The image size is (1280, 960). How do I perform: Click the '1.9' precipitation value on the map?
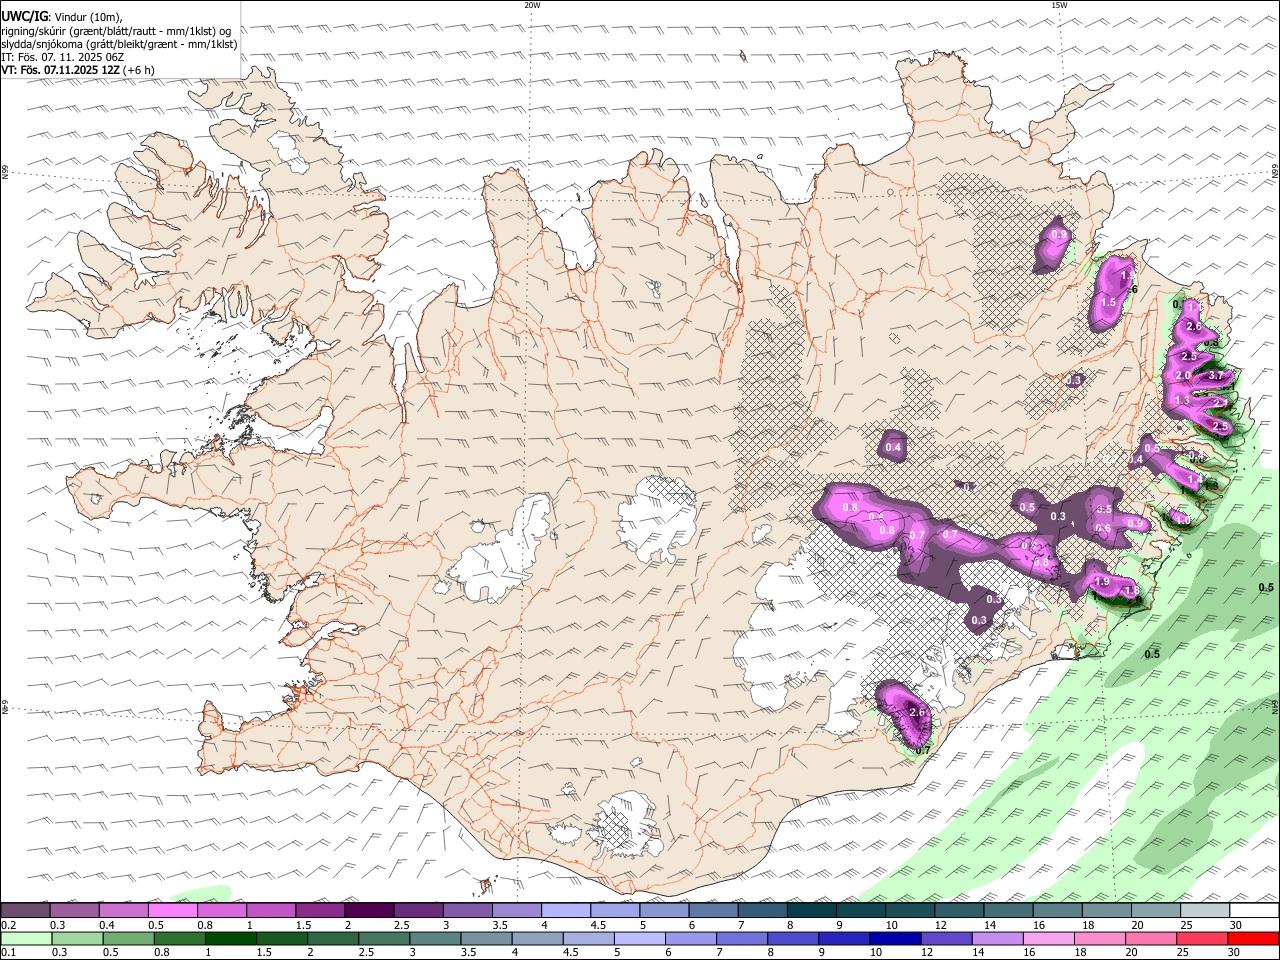point(1102,582)
